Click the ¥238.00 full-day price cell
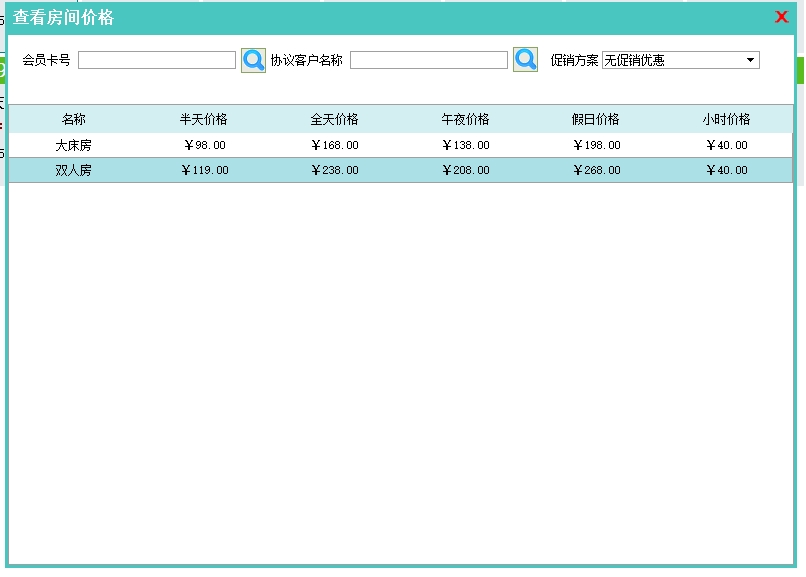 coord(334,170)
